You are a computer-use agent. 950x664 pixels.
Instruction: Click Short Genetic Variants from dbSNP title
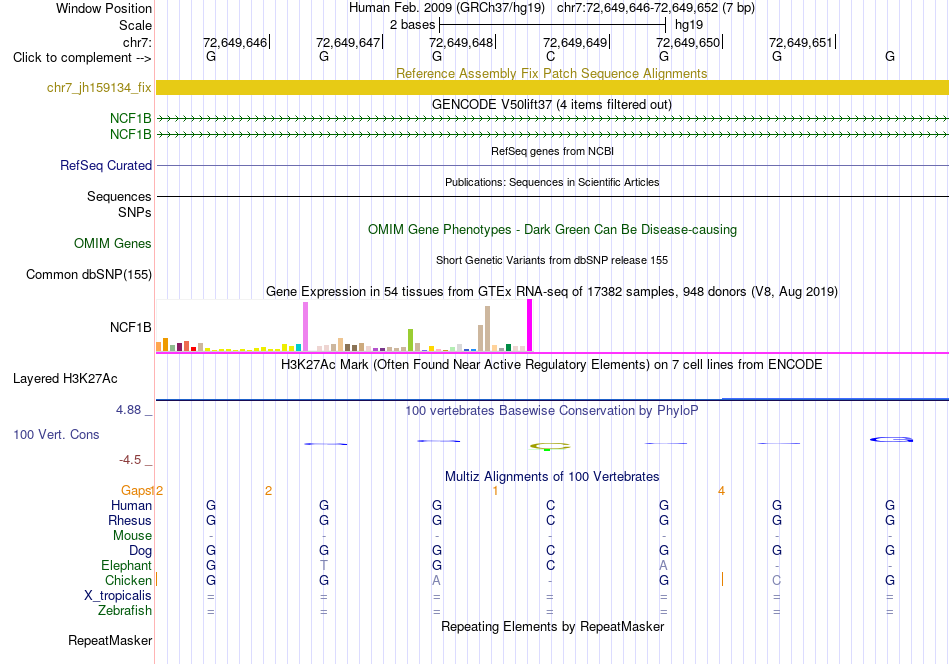[552, 260]
